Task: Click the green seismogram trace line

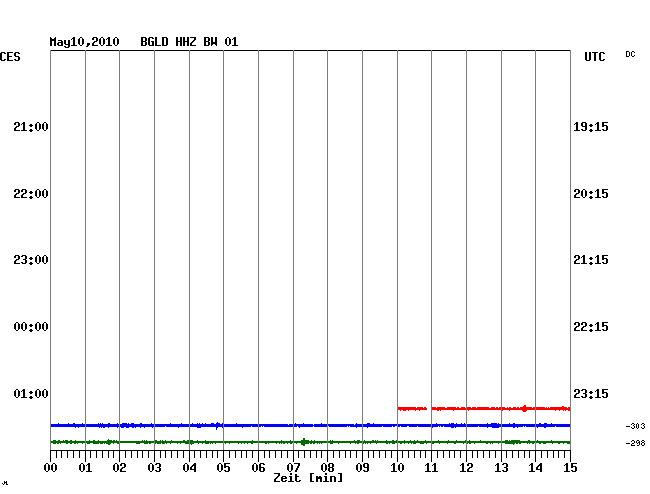Action: [200, 441]
